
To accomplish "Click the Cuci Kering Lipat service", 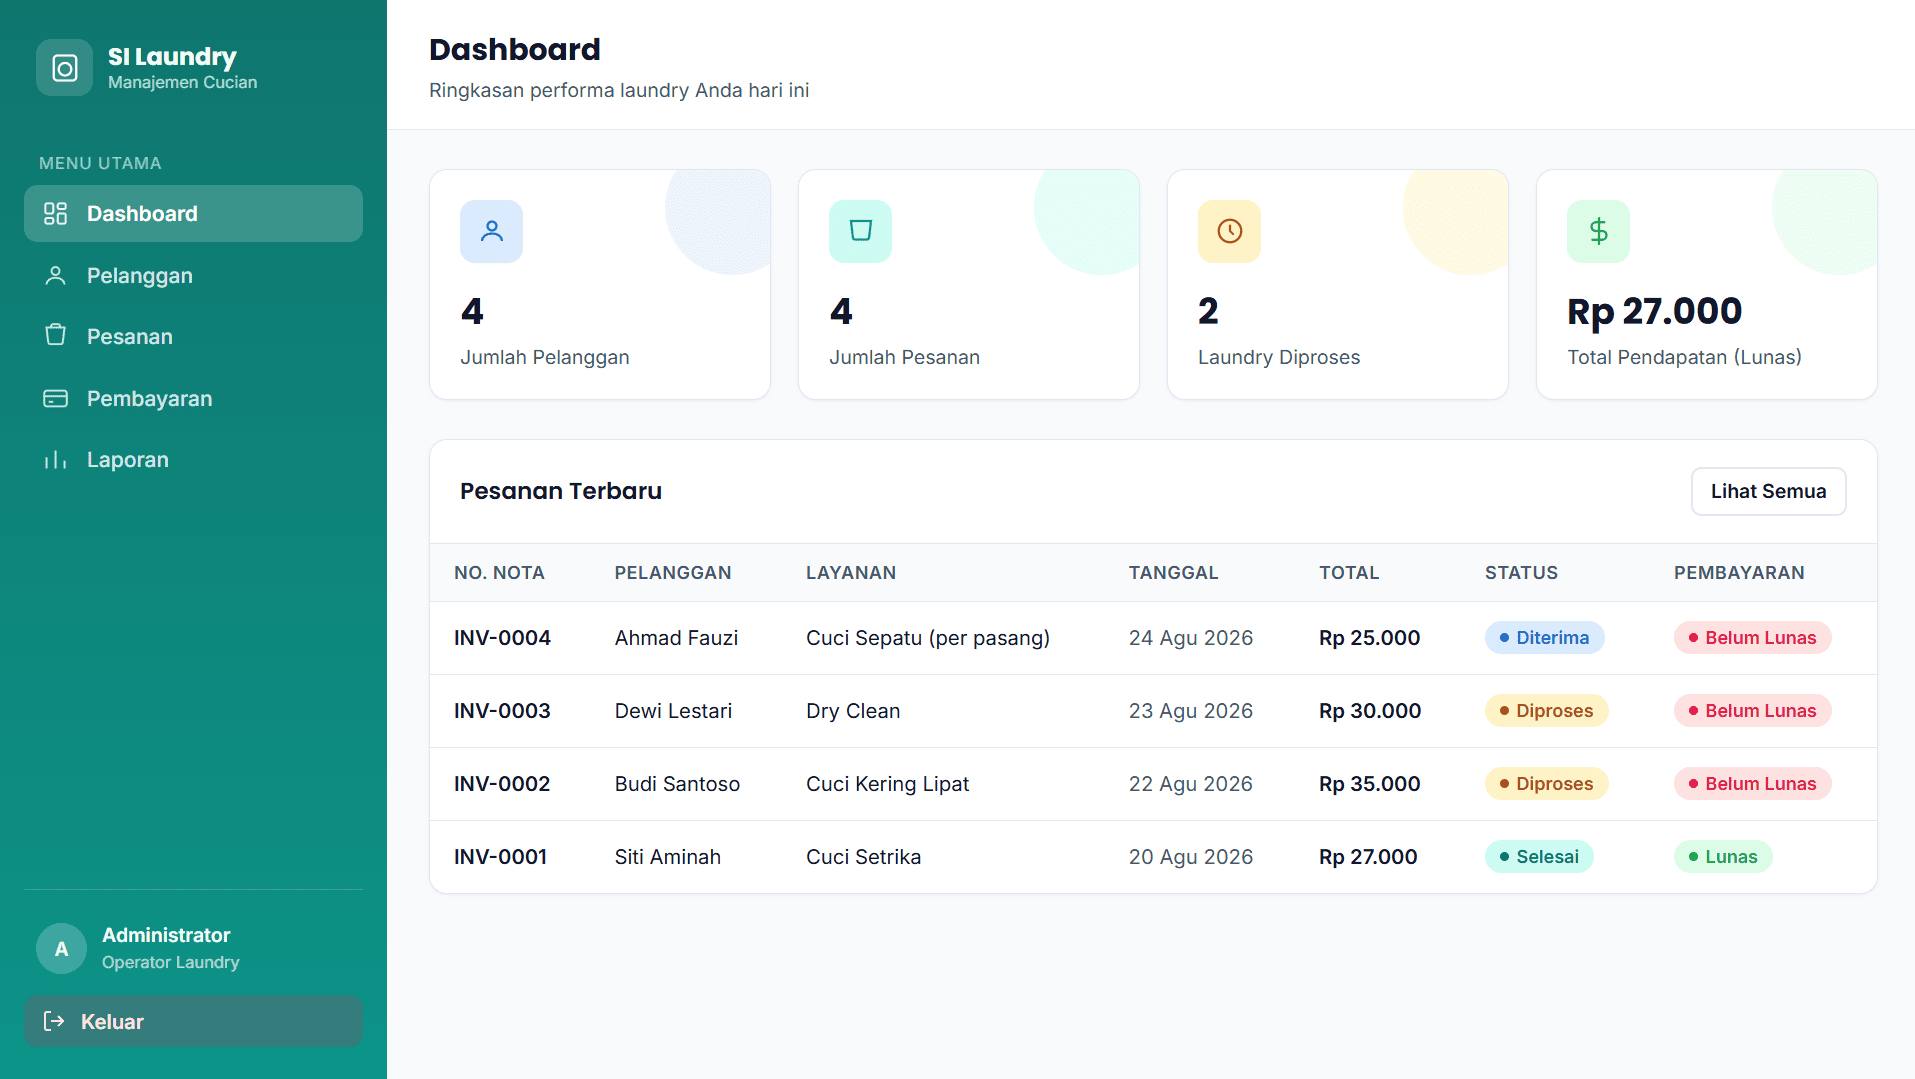I will (888, 784).
